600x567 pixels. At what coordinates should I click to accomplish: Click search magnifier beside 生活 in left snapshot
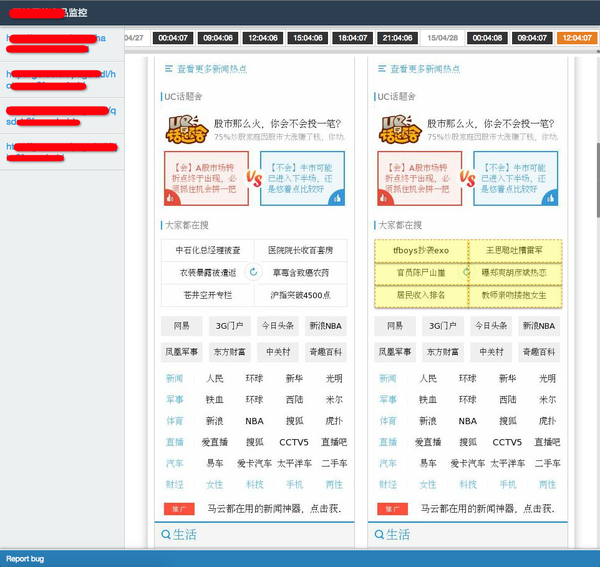(166, 534)
